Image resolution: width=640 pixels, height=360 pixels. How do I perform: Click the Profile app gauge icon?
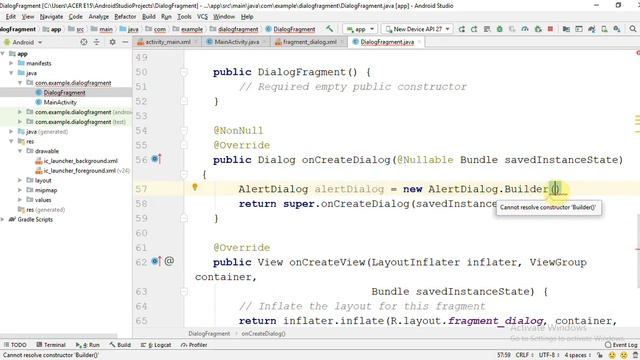point(525,29)
